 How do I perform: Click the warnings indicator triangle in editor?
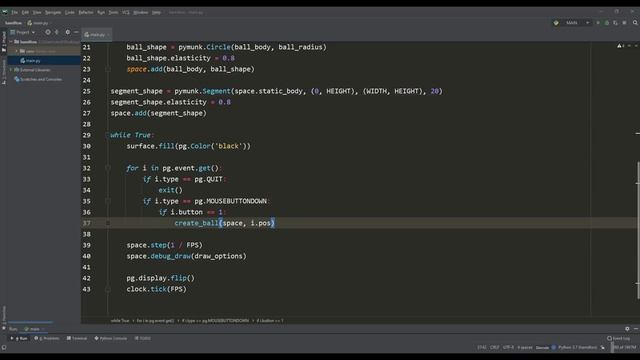(620, 46)
